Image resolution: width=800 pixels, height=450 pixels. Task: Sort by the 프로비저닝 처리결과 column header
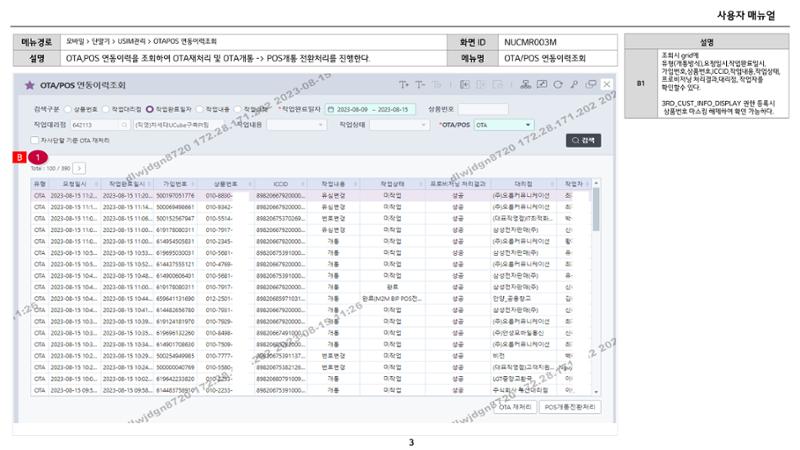point(458,184)
